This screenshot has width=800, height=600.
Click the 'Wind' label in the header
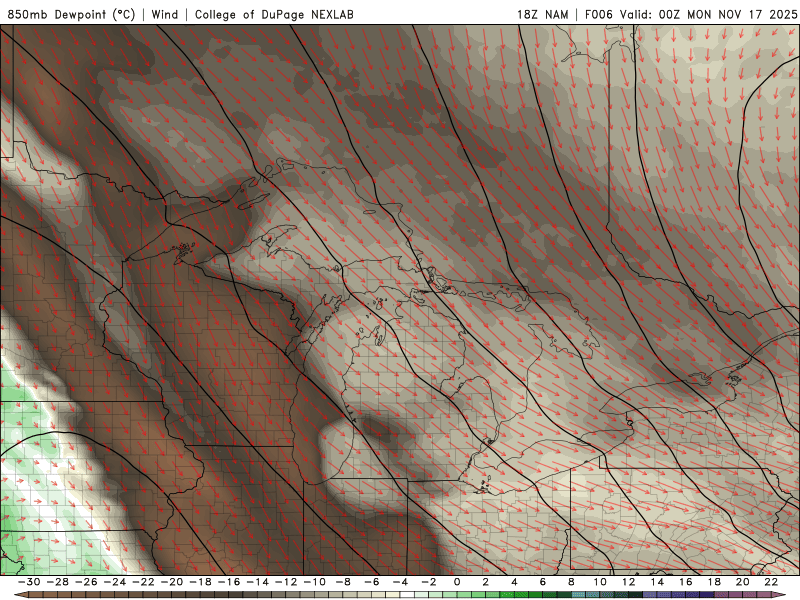click(165, 14)
